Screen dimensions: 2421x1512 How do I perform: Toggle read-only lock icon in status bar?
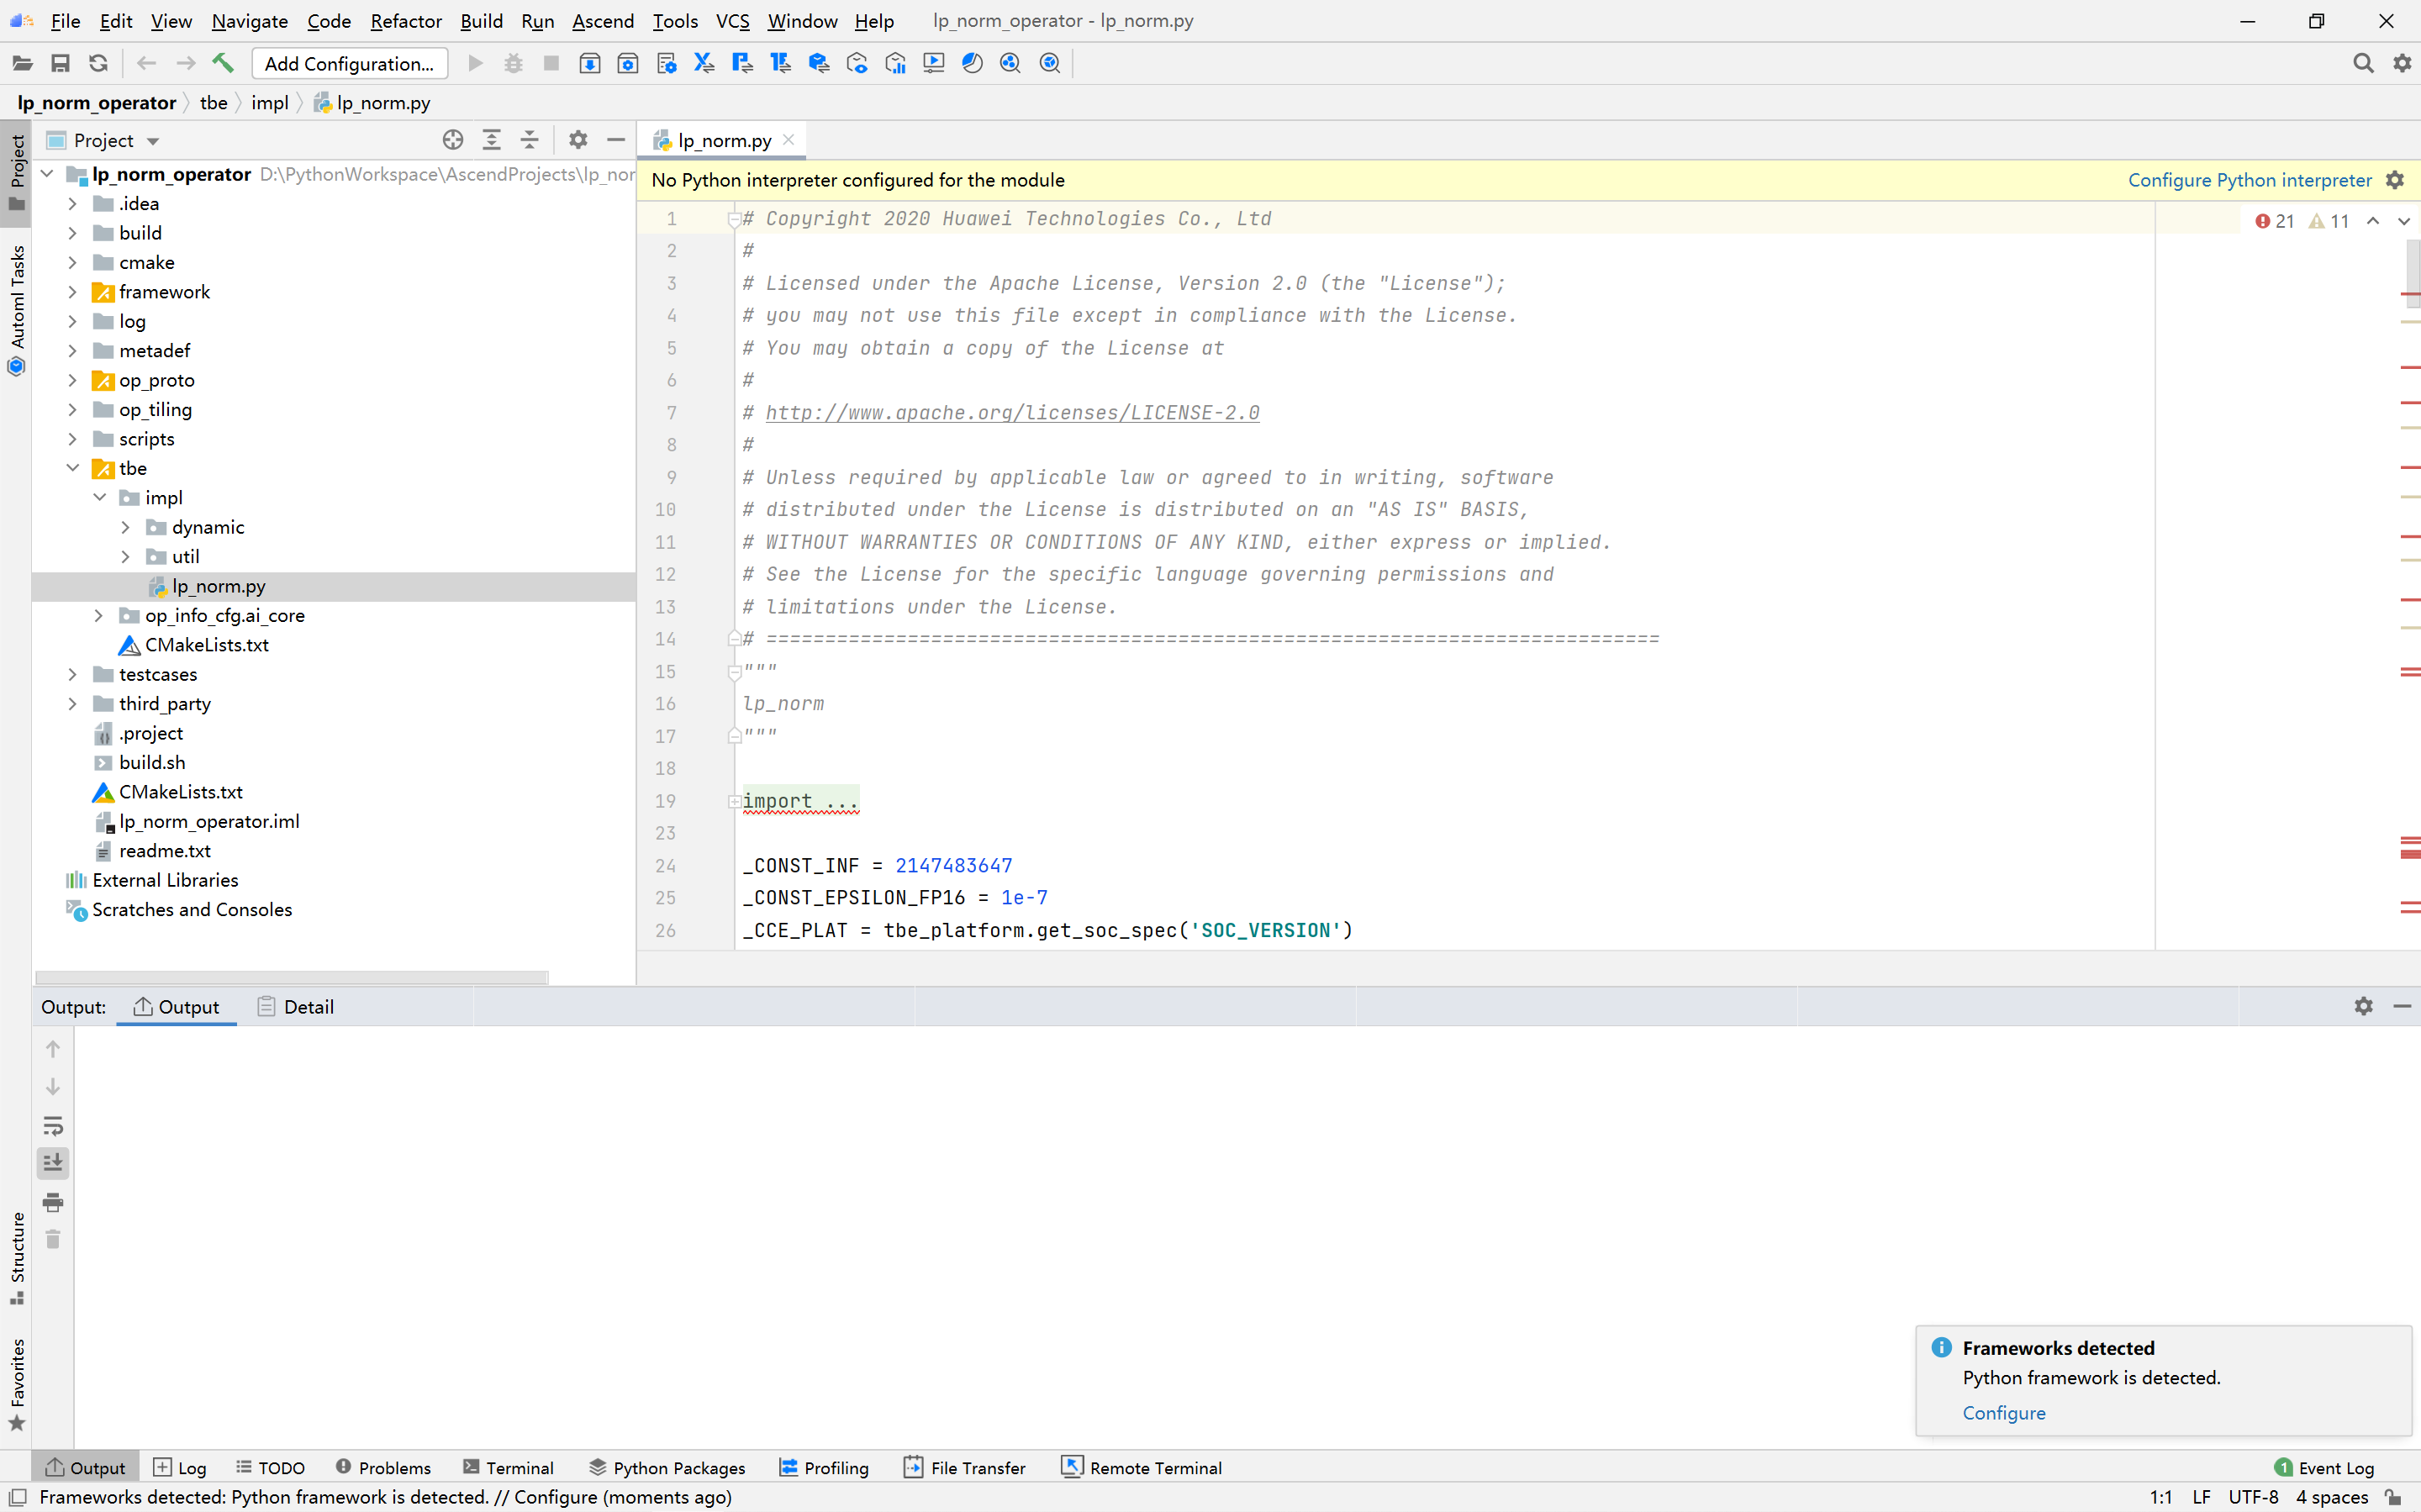coord(2392,1497)
